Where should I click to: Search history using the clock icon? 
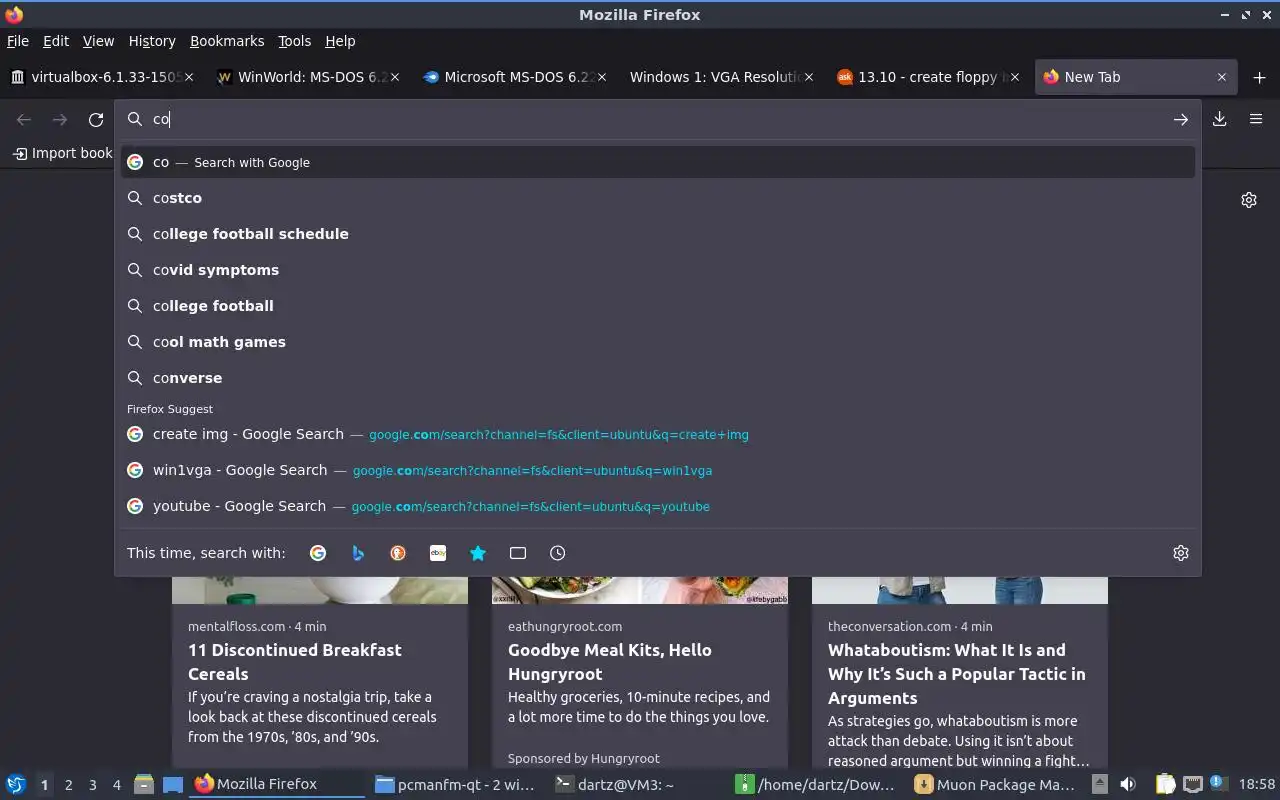[x=558, y=553]
